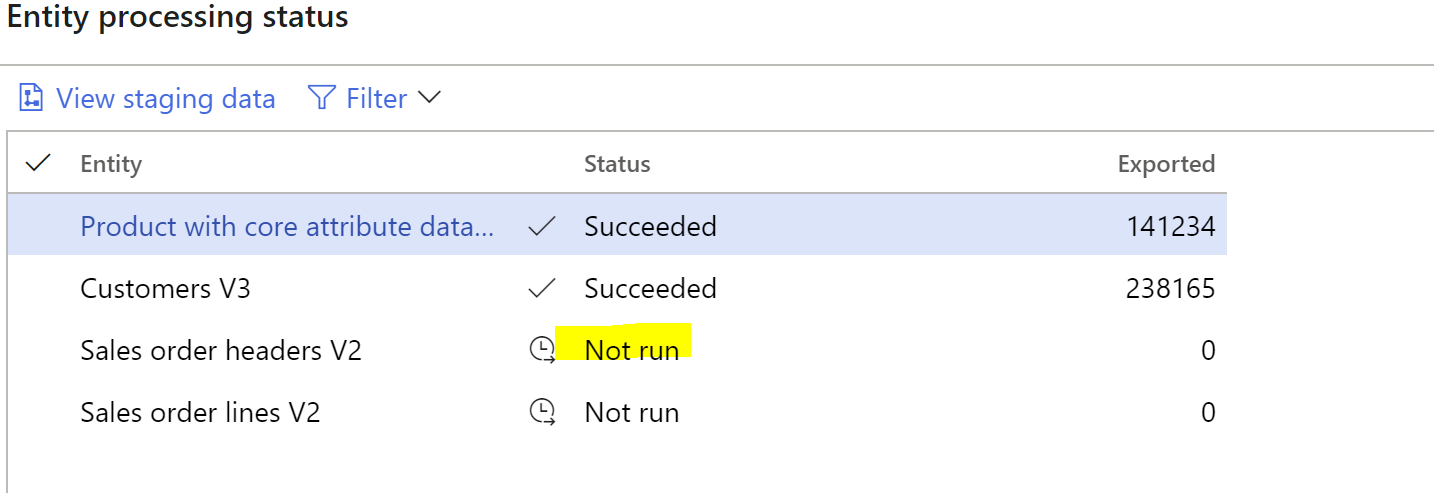Sort by the Exported column header
The width and height of the screenshot is (1434, 493).
click(x=1166, y=164)
